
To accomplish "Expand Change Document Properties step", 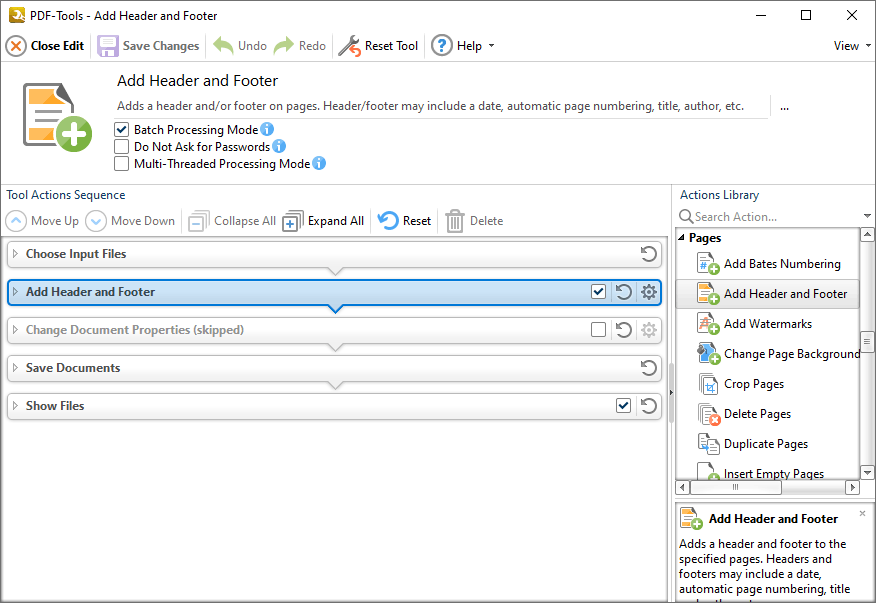I will click(x=16, y=330).
